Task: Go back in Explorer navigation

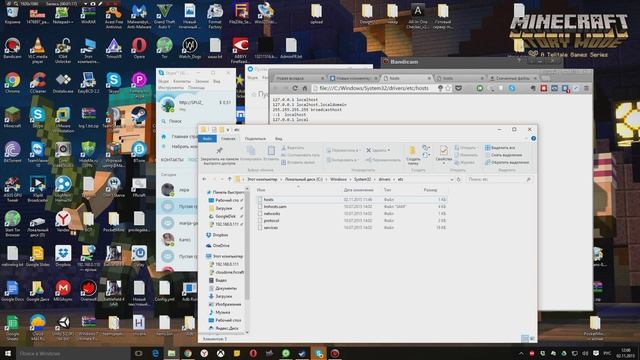Action: [205, 179]
